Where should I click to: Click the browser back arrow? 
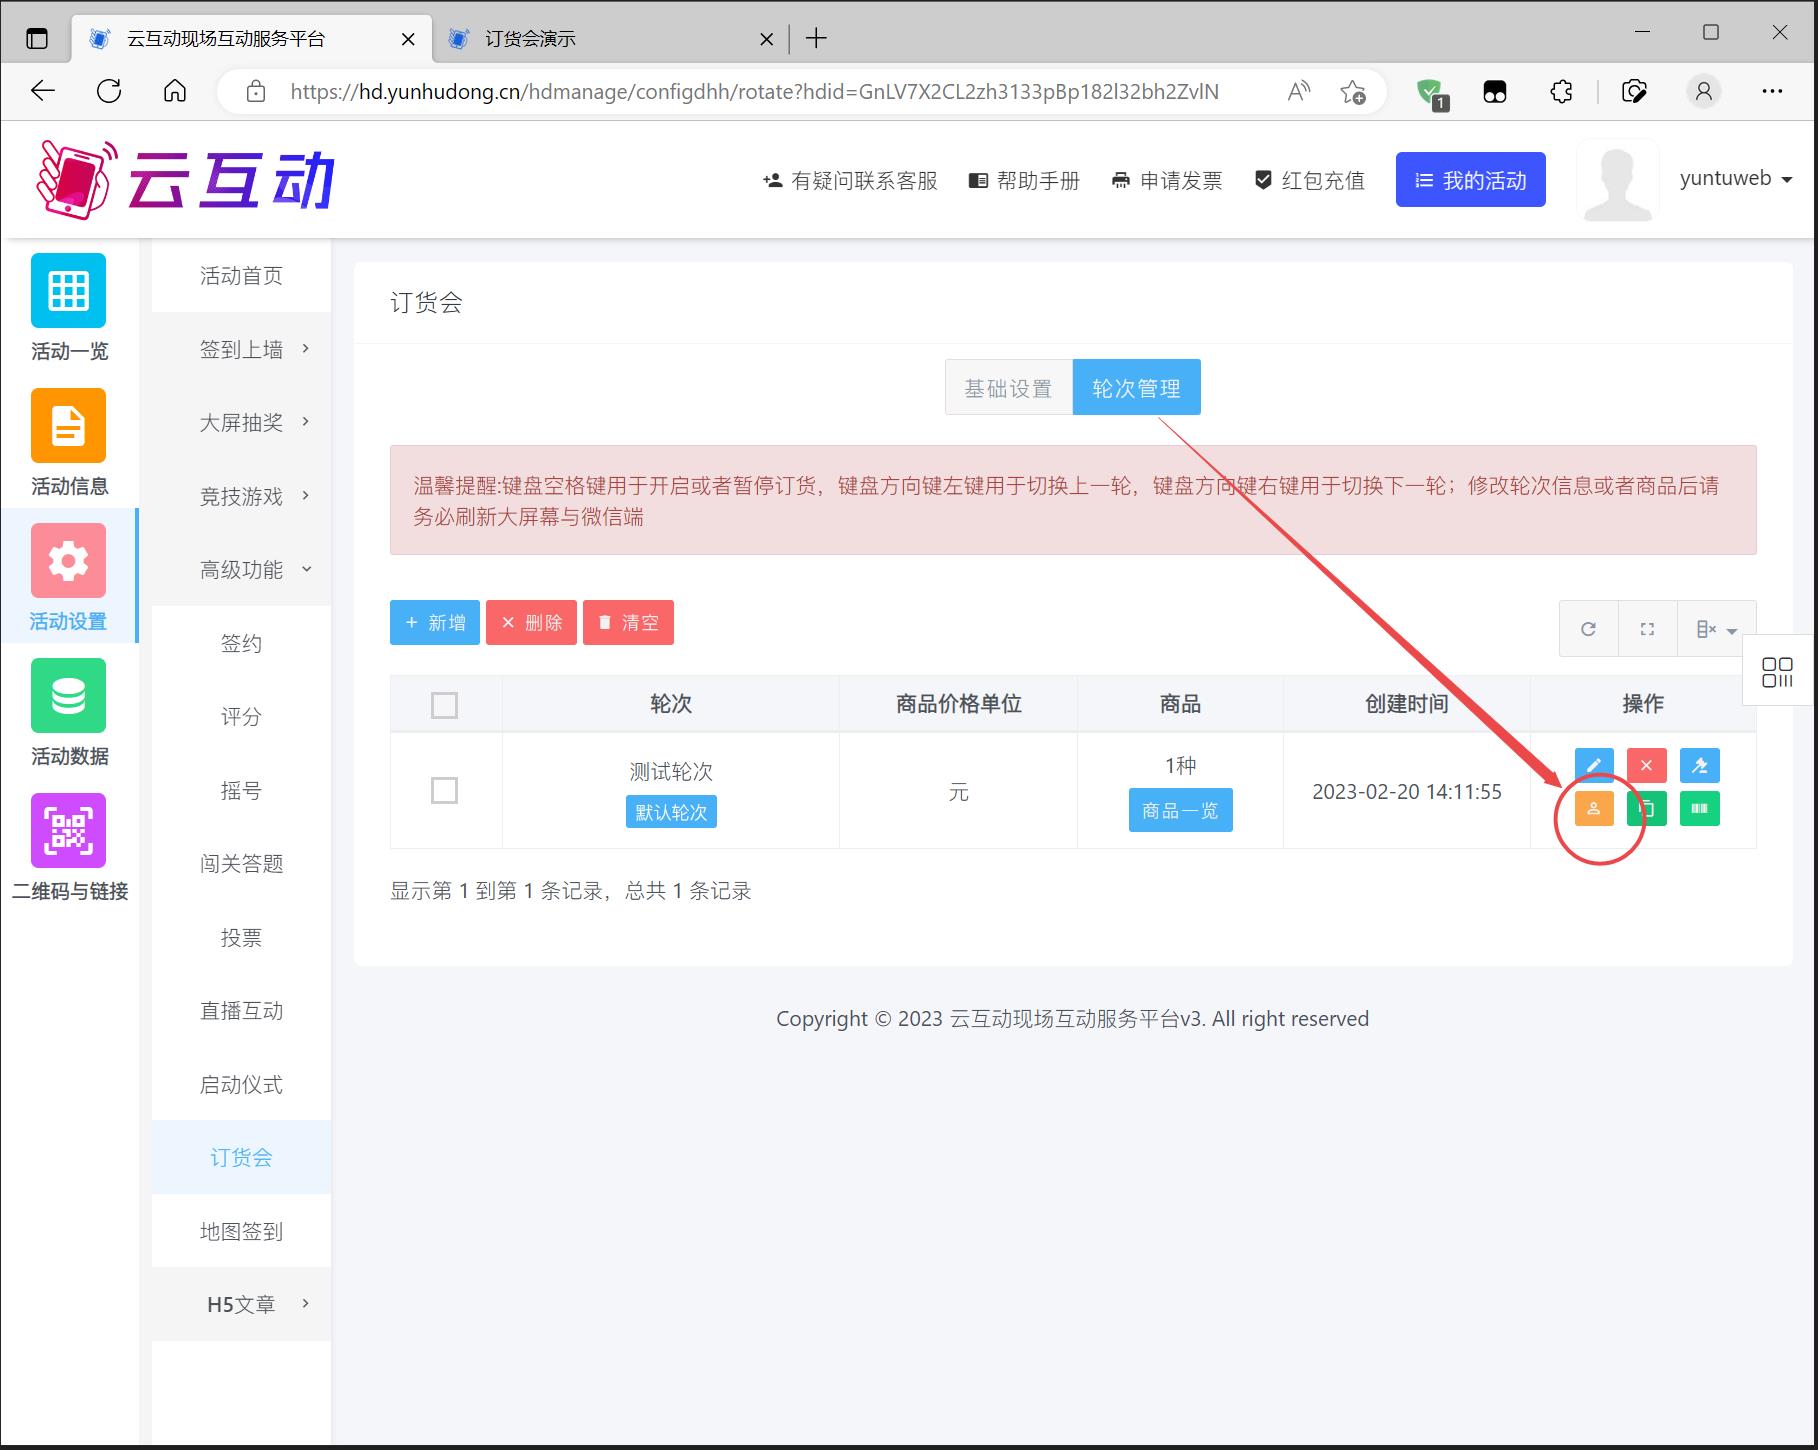point(43,92)
